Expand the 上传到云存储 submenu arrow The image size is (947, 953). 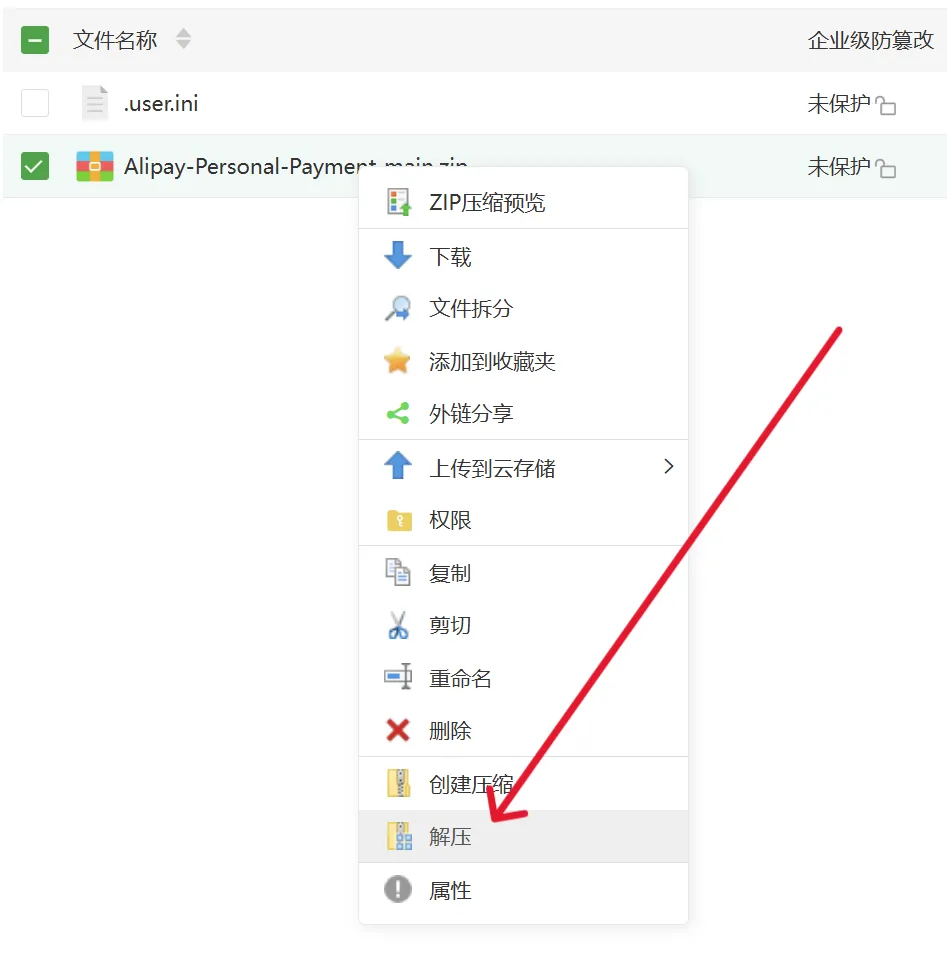pyautogui.click(x=669, y=467)
